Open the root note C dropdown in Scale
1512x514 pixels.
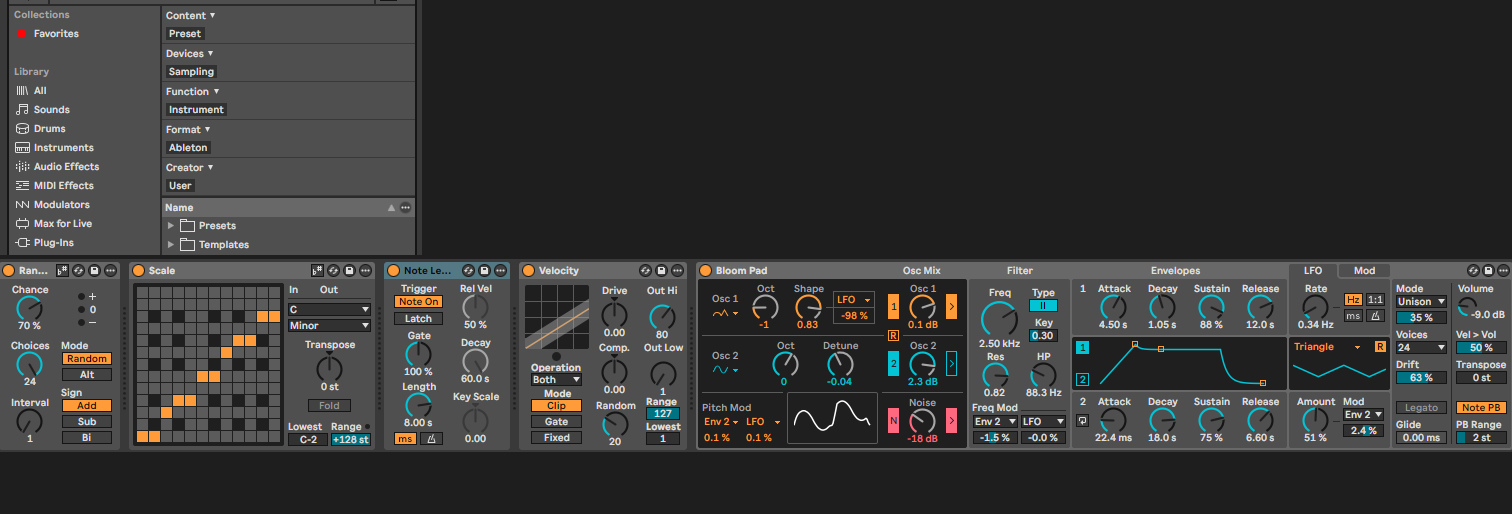329,310
